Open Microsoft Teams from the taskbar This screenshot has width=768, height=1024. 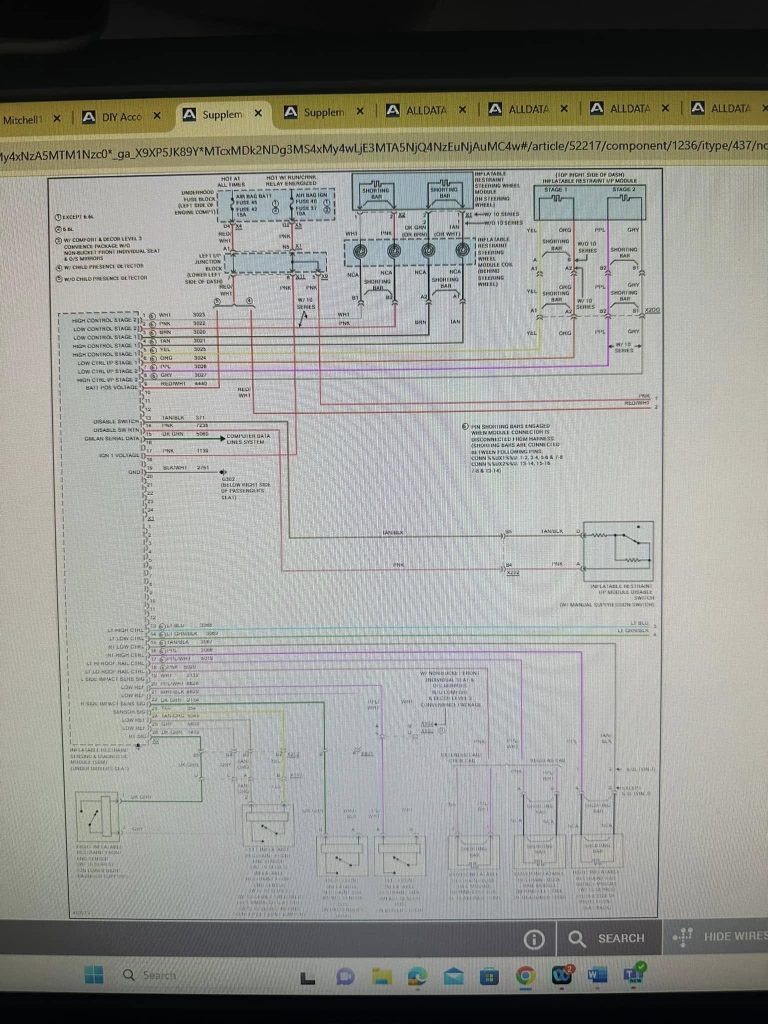(x=634, y=973)
